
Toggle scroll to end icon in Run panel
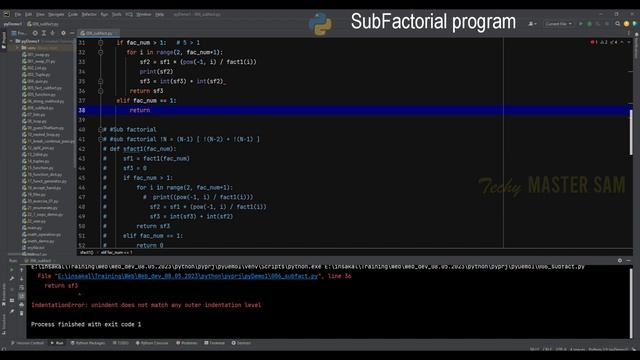point(21,296)
